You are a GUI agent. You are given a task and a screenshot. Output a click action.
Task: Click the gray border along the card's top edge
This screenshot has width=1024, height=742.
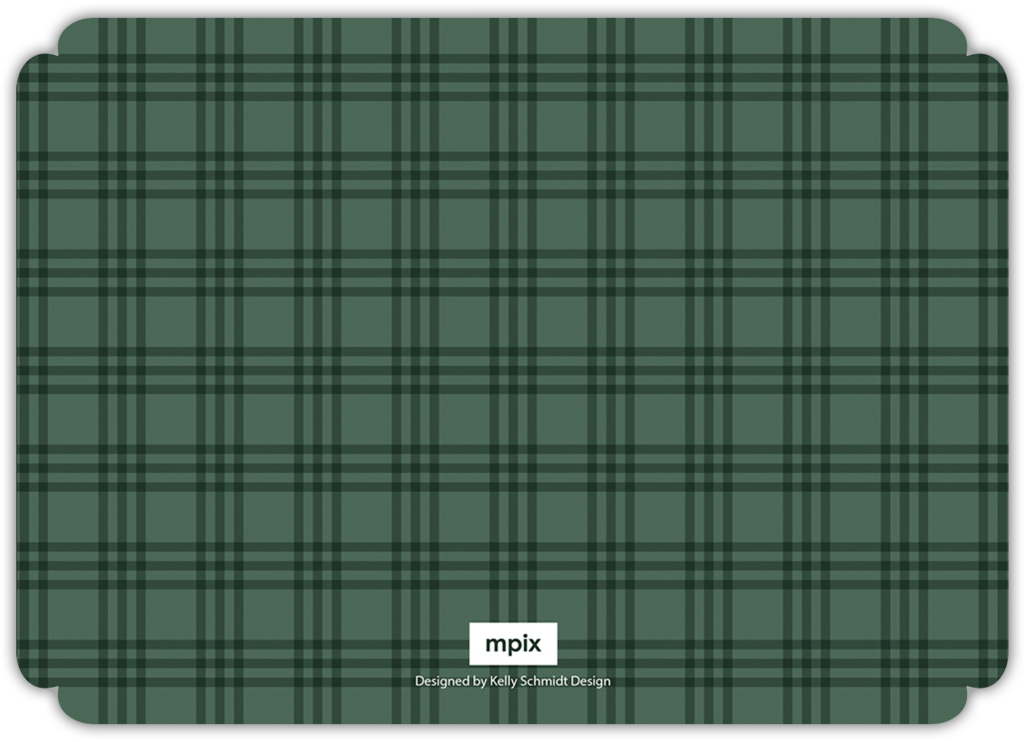click(x=512, y=9)
